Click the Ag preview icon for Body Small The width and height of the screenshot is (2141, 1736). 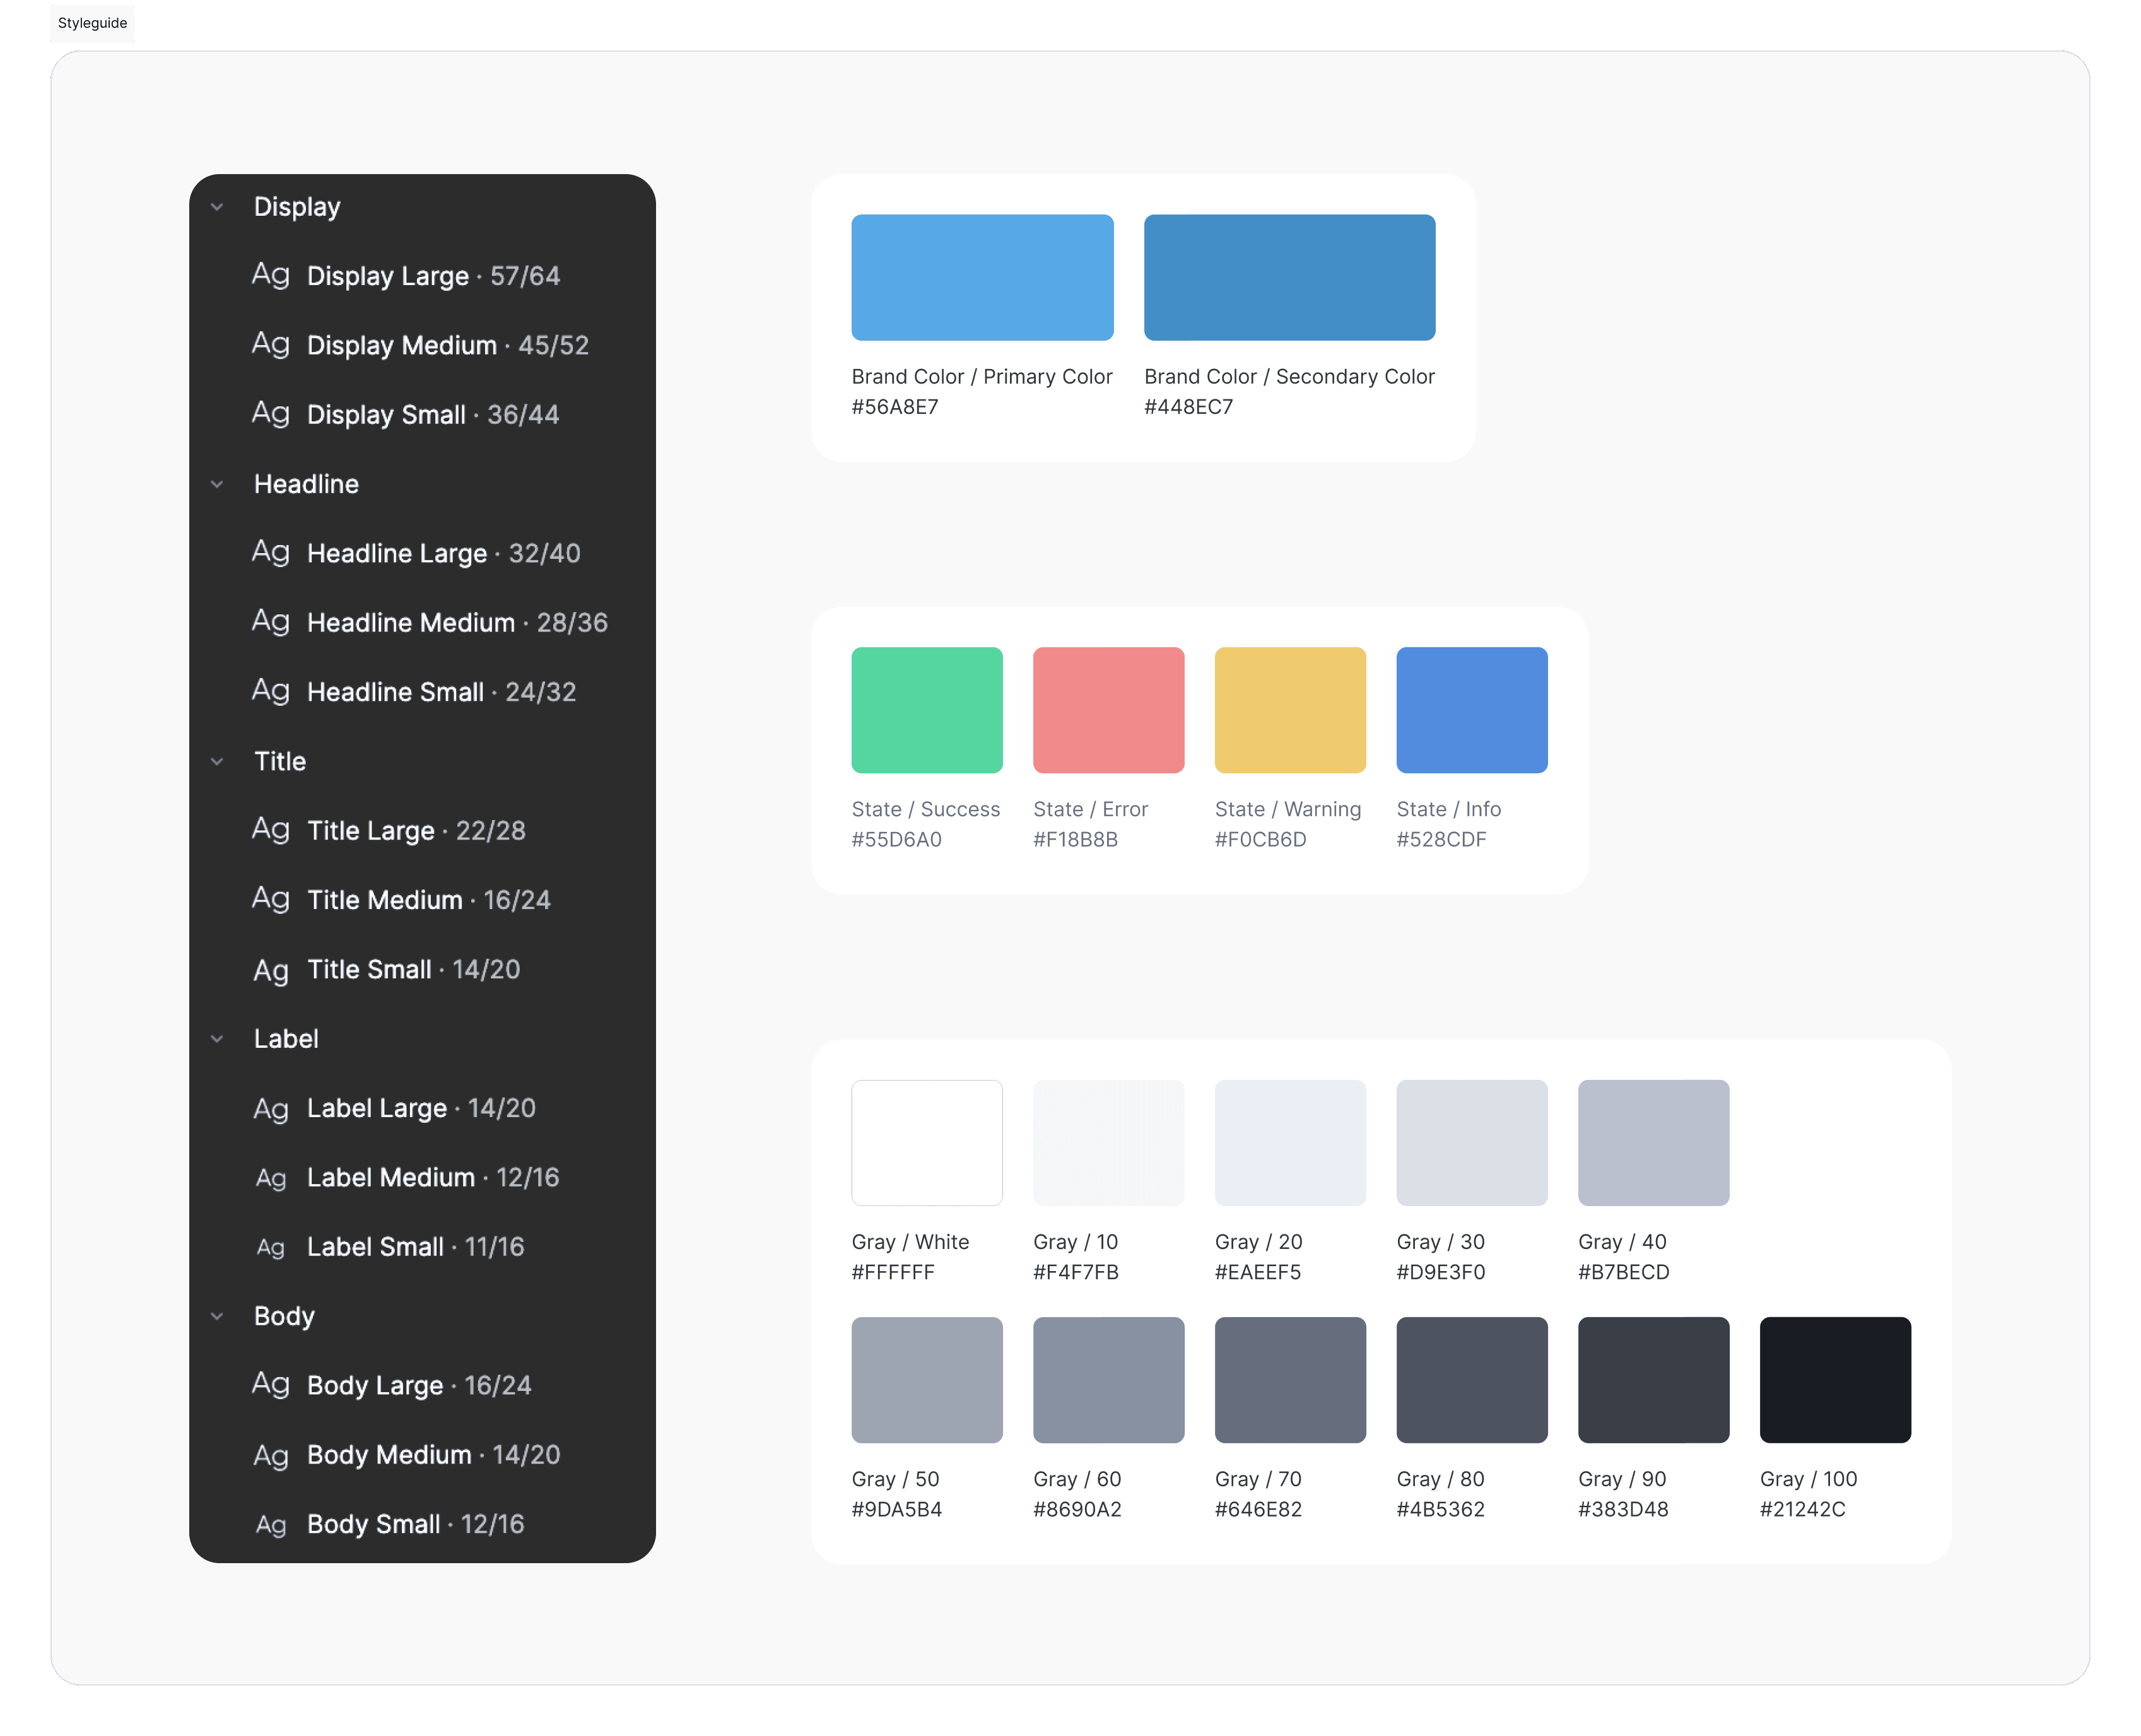pos(270,1525)
